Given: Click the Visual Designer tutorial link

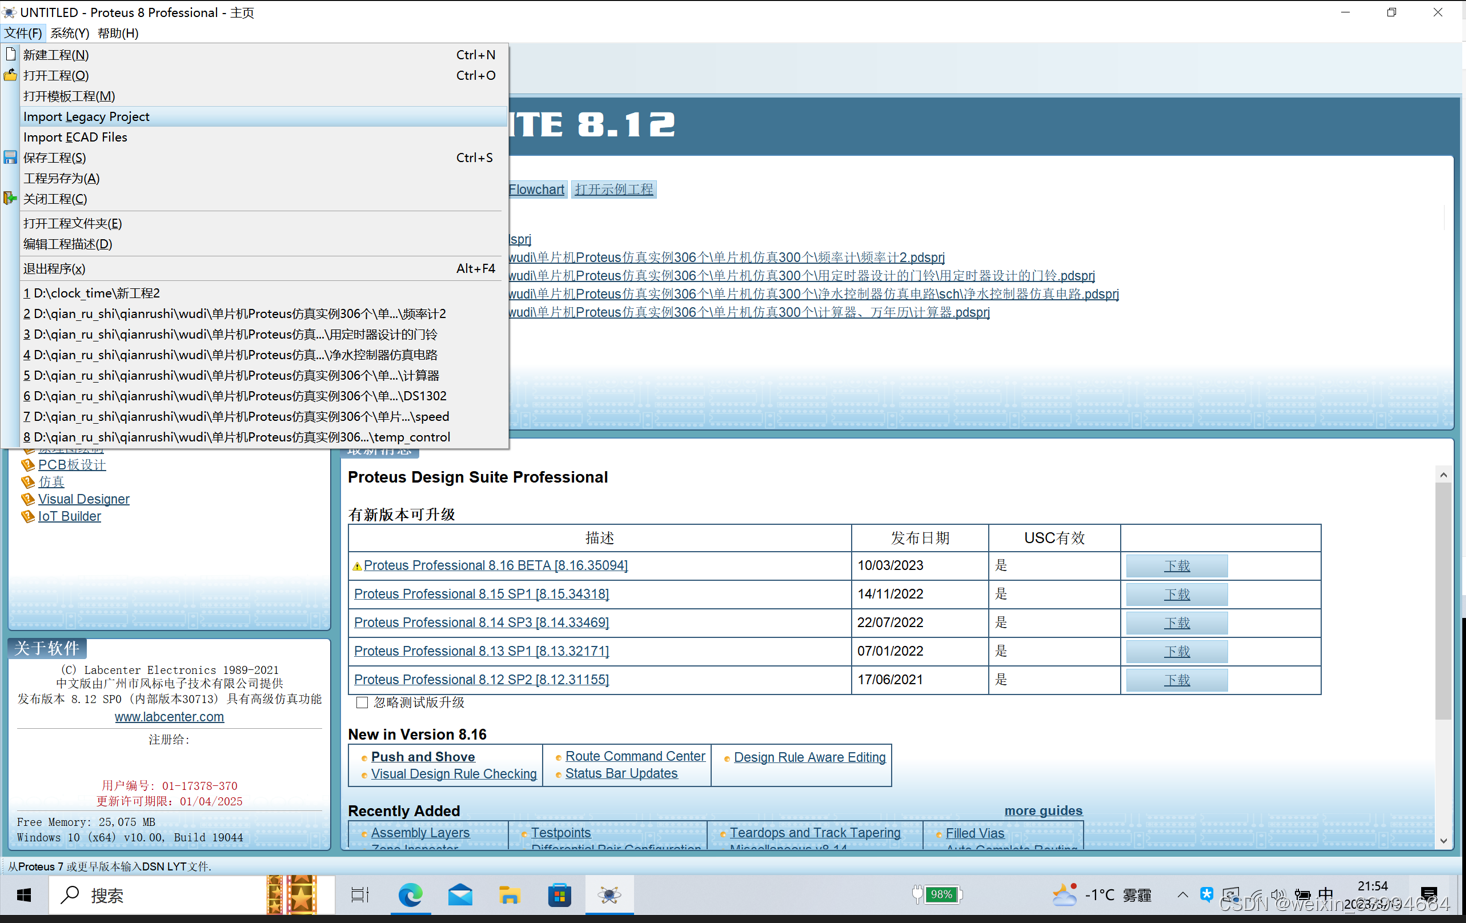Looking at the screenshot, I should click(x=84, y=499).
